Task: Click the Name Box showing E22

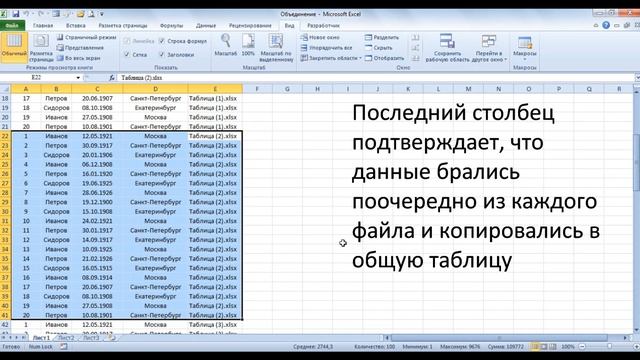Action: point(37,78)
